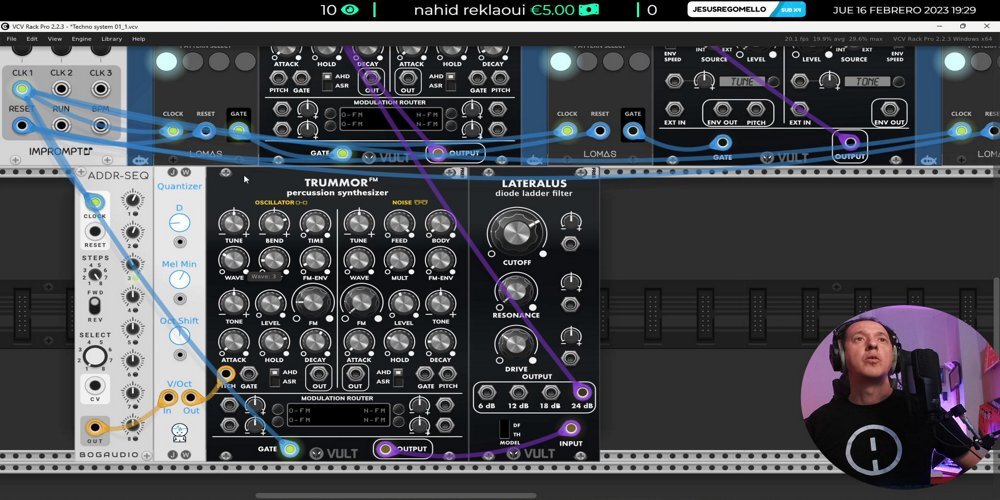Image resolution: width=1000 pixels, height=500 pixels.
Task: Click the RUN jack on Impromptu clock
Action: [x=61, y=125]
